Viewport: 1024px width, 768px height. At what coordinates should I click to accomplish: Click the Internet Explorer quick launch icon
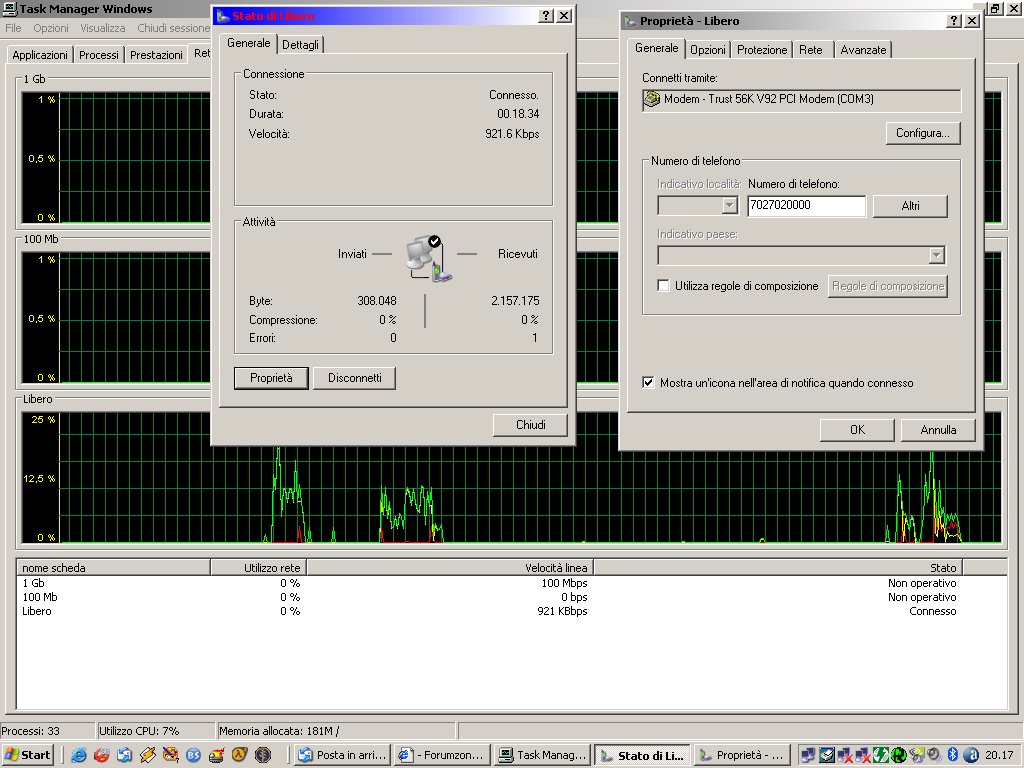(x=78, y=755)
